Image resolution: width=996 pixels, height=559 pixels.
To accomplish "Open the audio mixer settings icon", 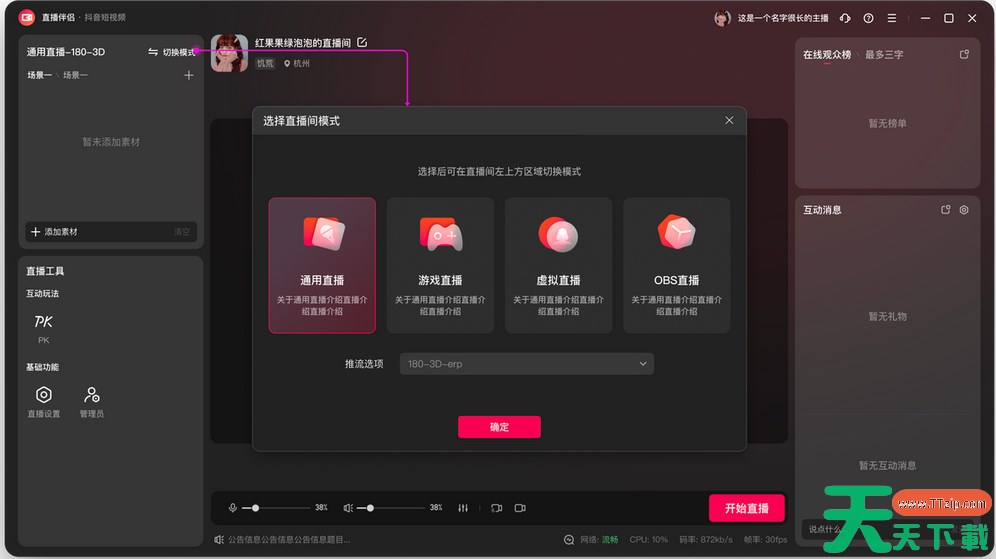I will pos(462,508).
